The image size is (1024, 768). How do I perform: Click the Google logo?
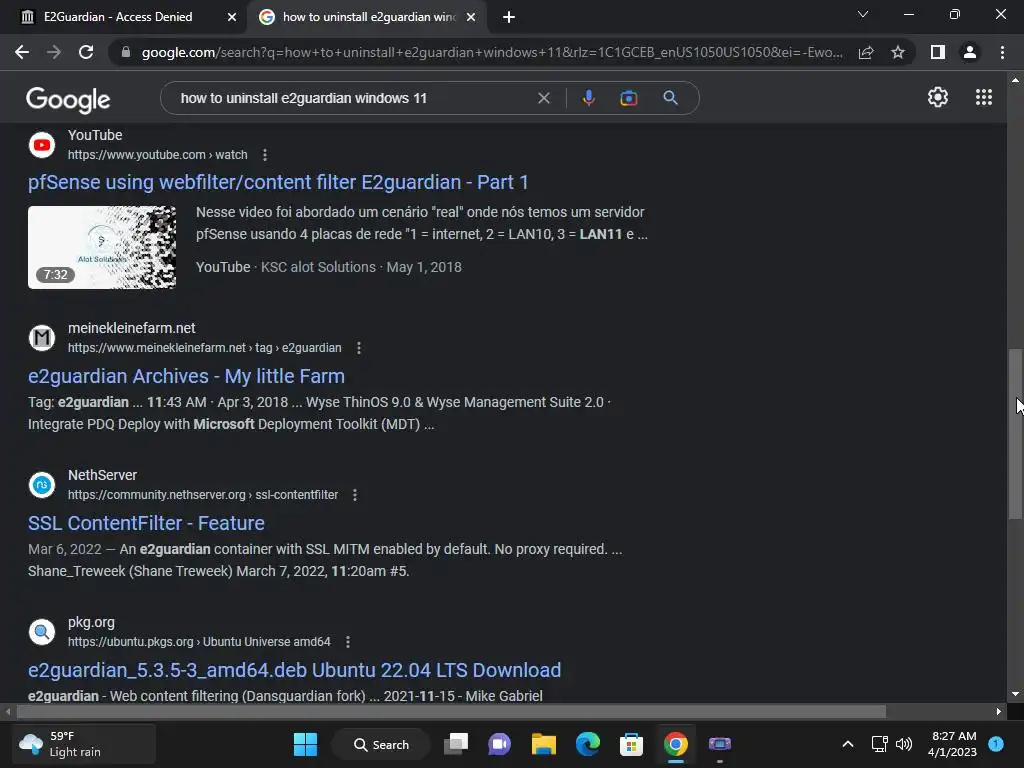[x=68, y=99]
